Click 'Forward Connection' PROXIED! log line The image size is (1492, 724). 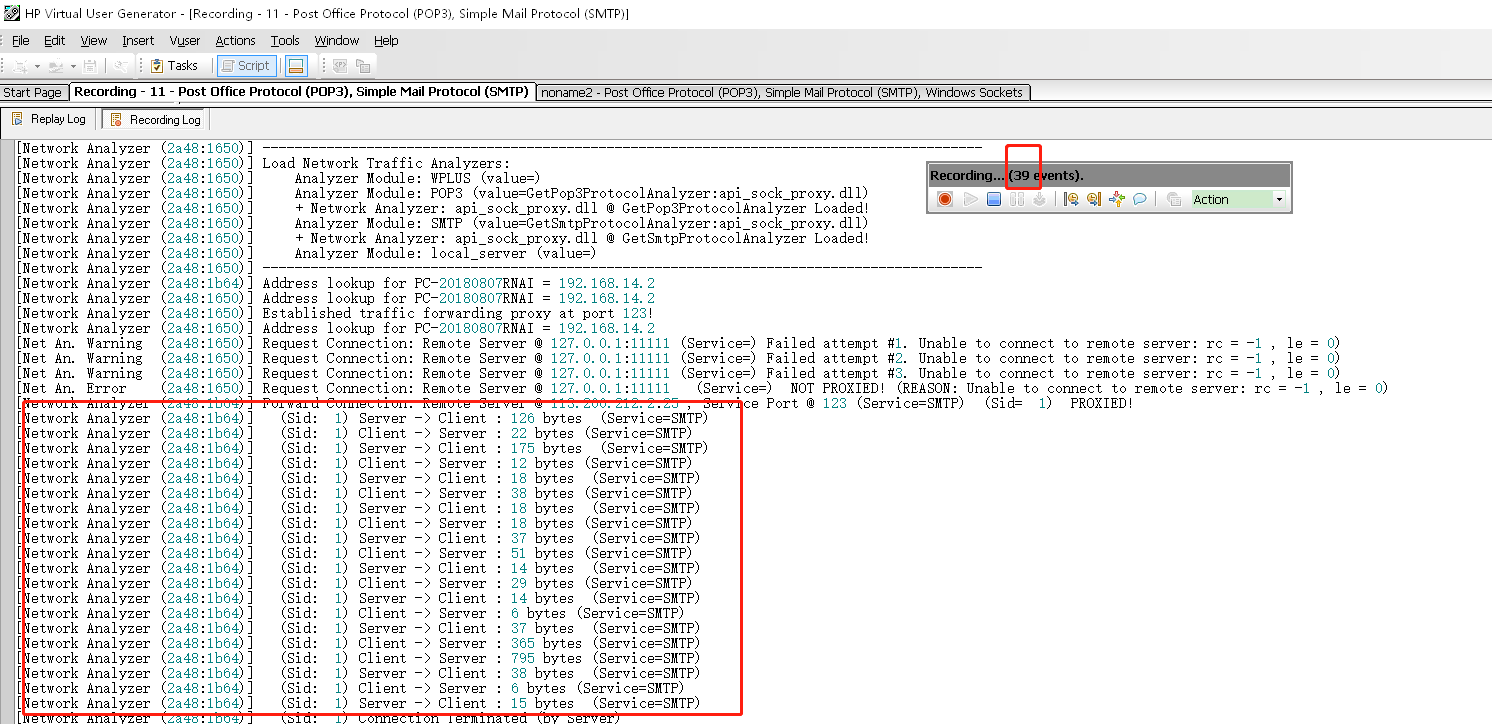[x=577, y=403]
